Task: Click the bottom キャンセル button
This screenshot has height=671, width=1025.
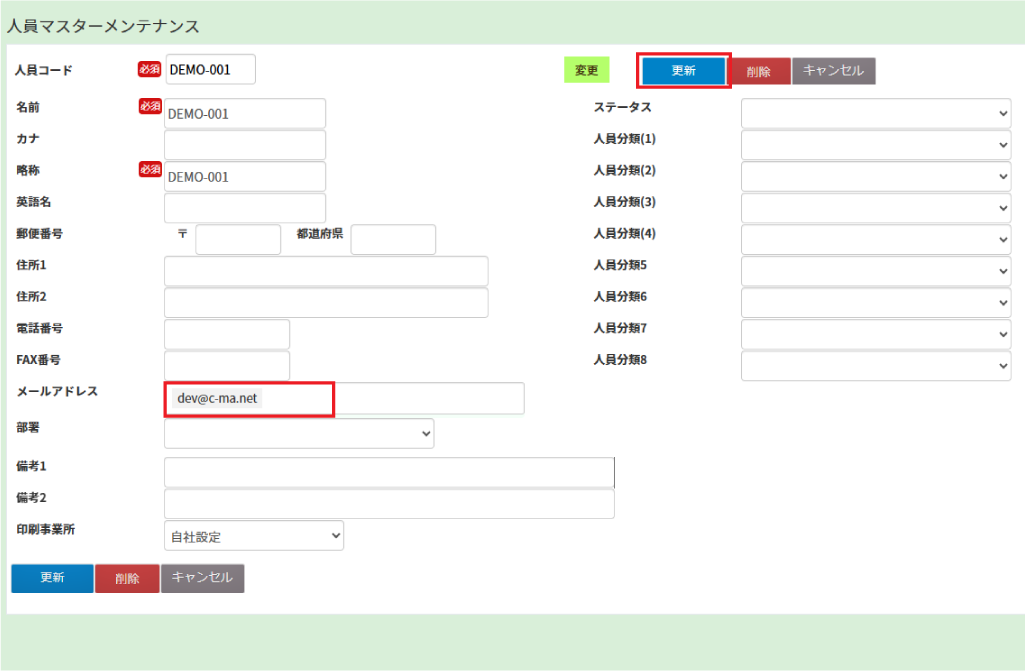Action: (x=202, y=578)
